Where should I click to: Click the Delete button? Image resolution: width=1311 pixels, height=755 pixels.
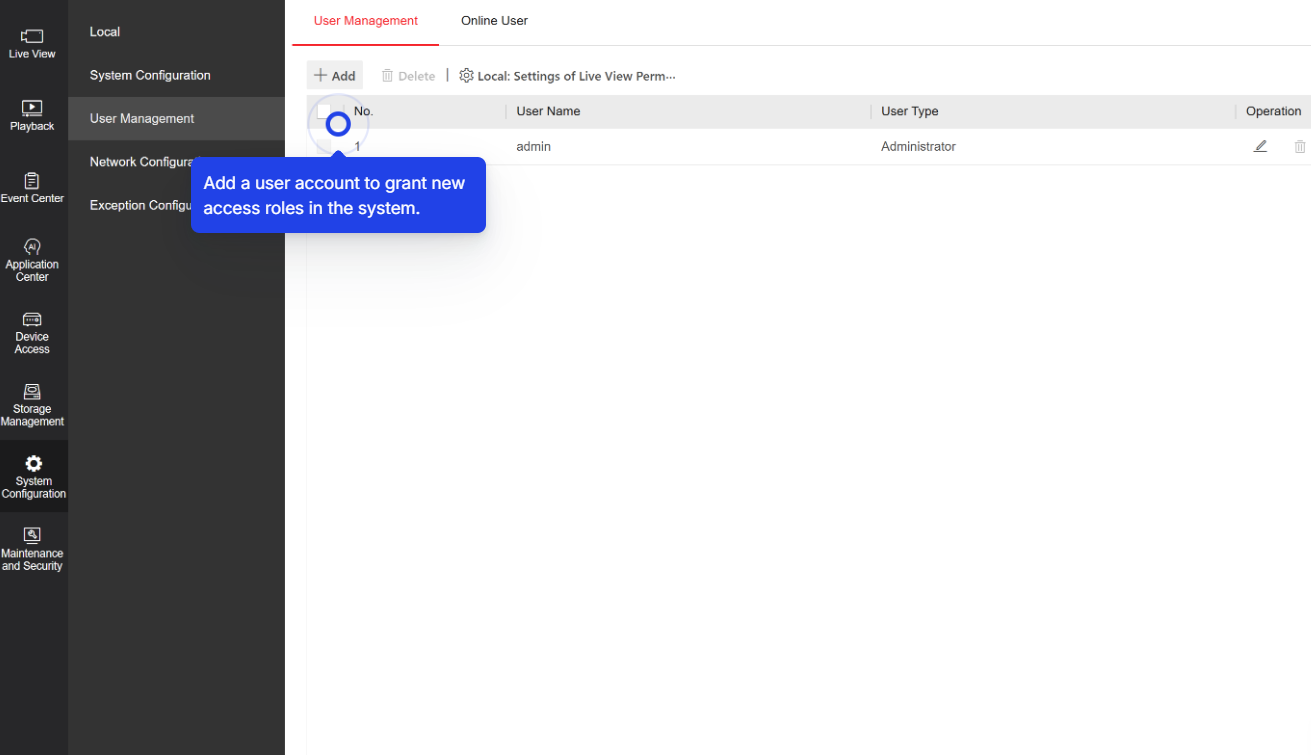click(x=408, y=75)
